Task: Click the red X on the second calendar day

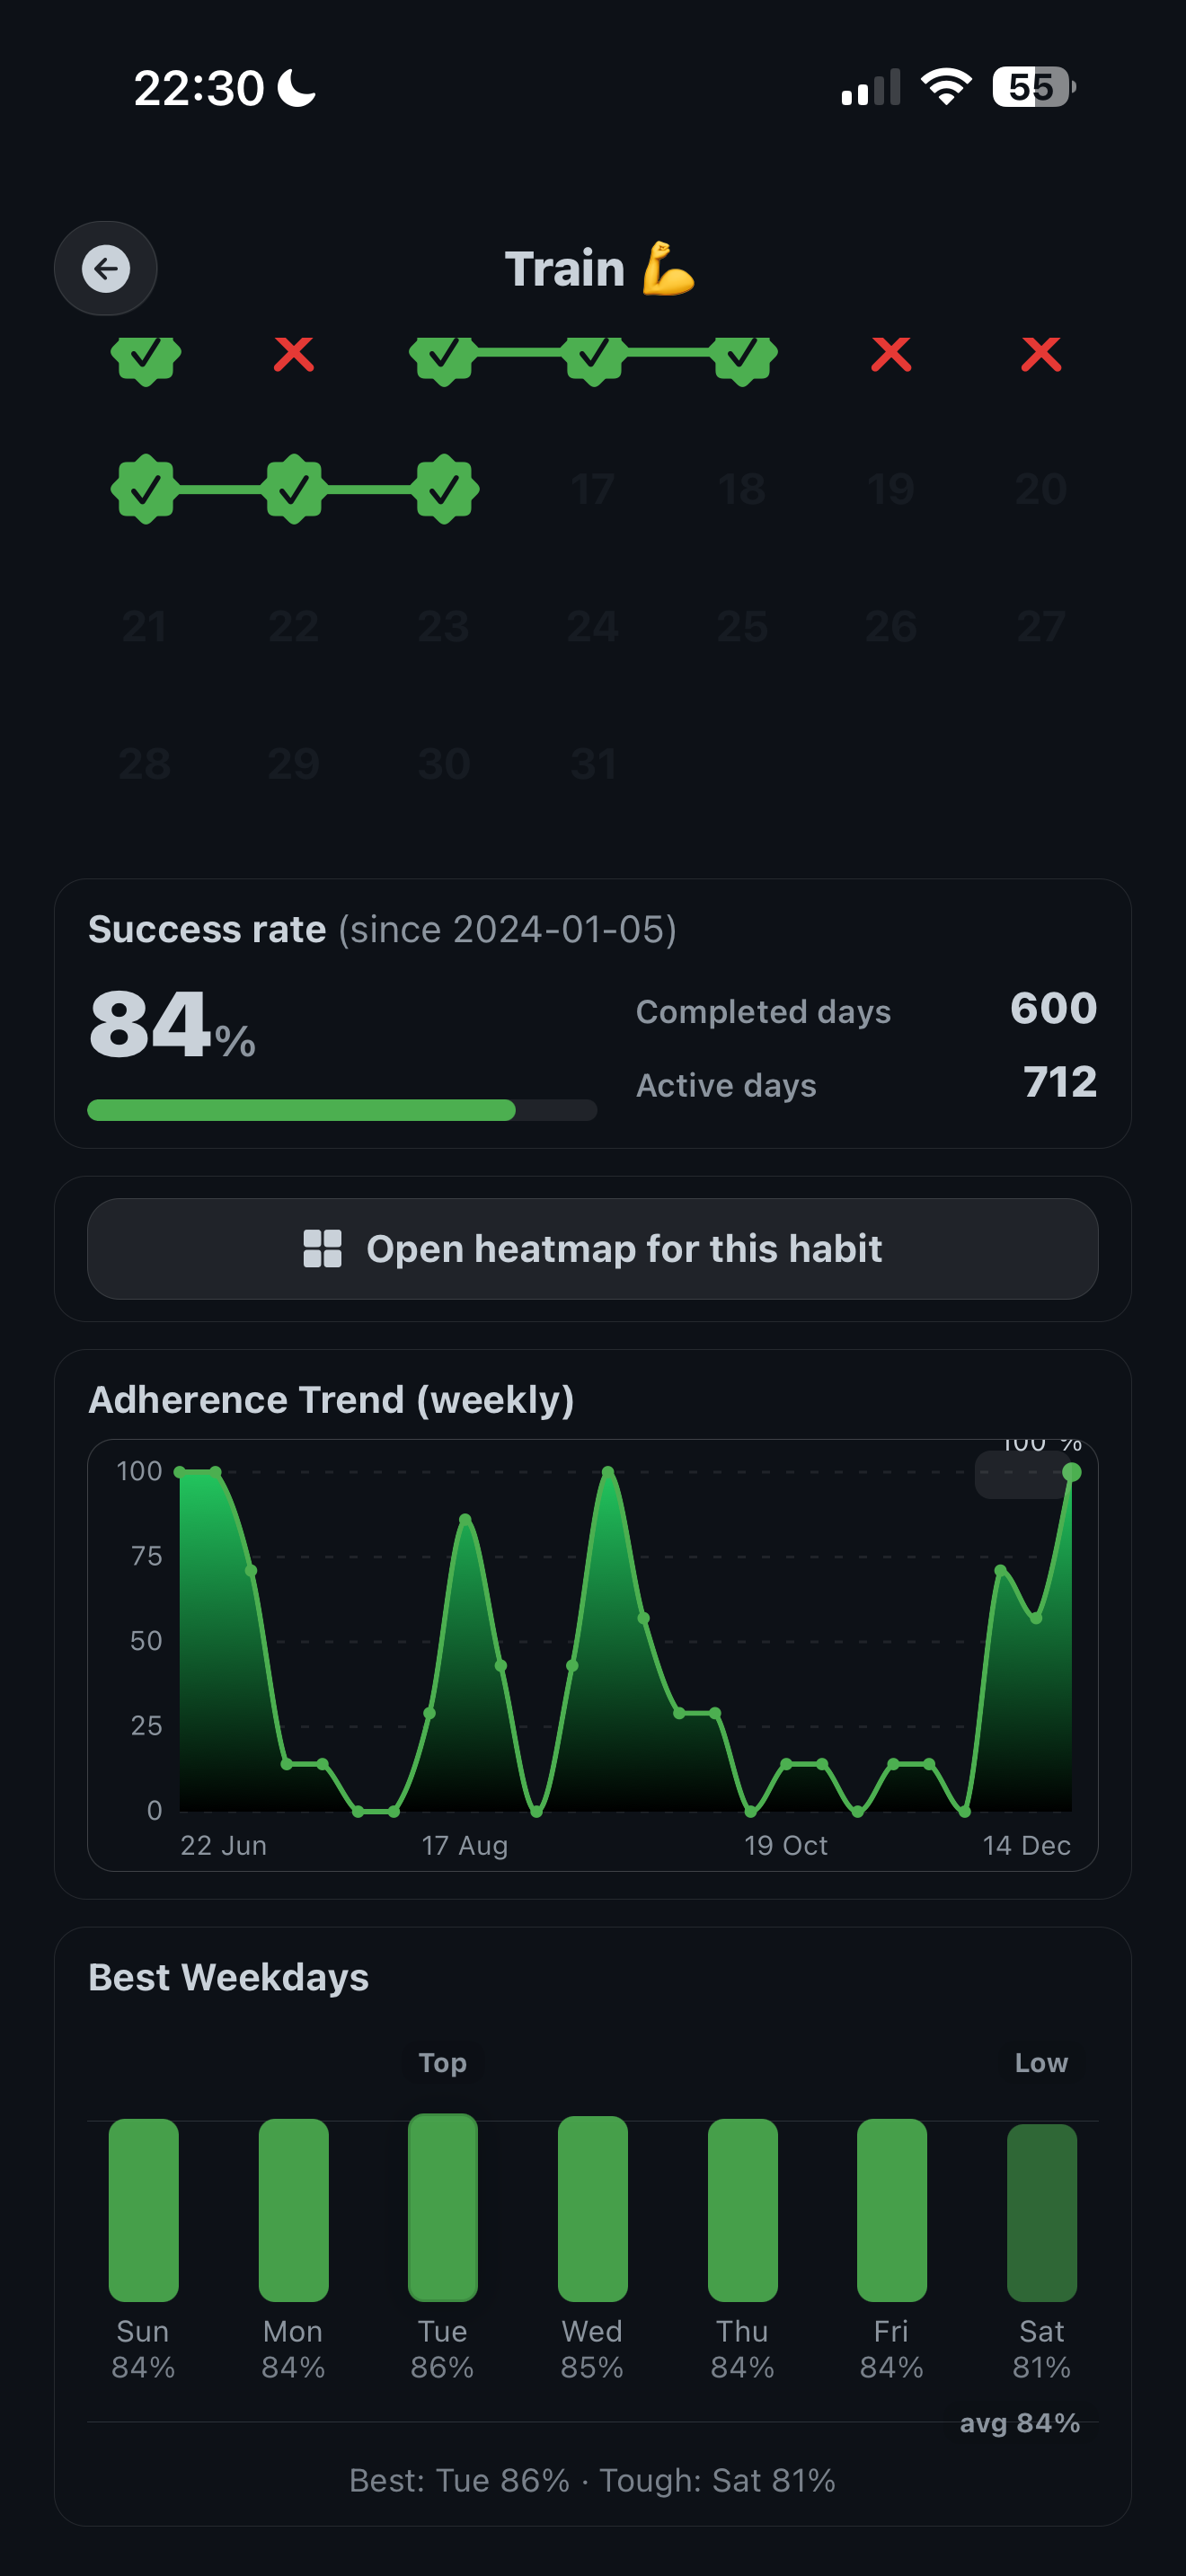Action: tap(293, 356)
